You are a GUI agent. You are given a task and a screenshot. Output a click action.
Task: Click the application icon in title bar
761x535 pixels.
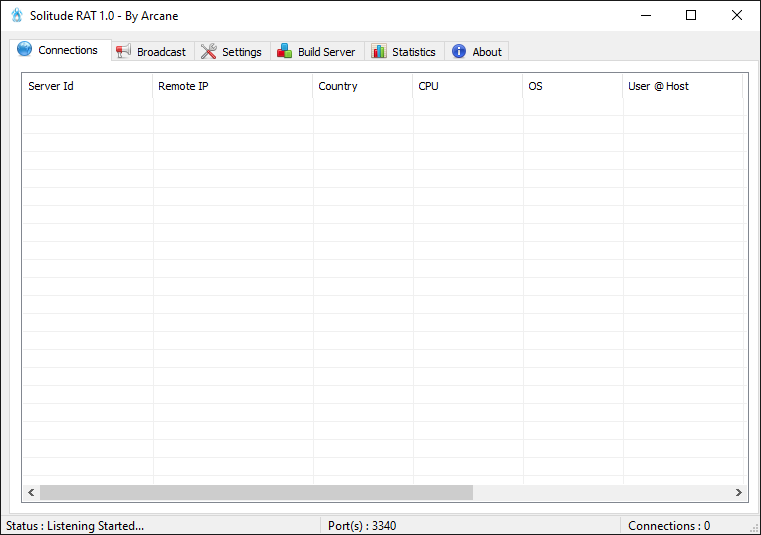(x=16, y=16)
